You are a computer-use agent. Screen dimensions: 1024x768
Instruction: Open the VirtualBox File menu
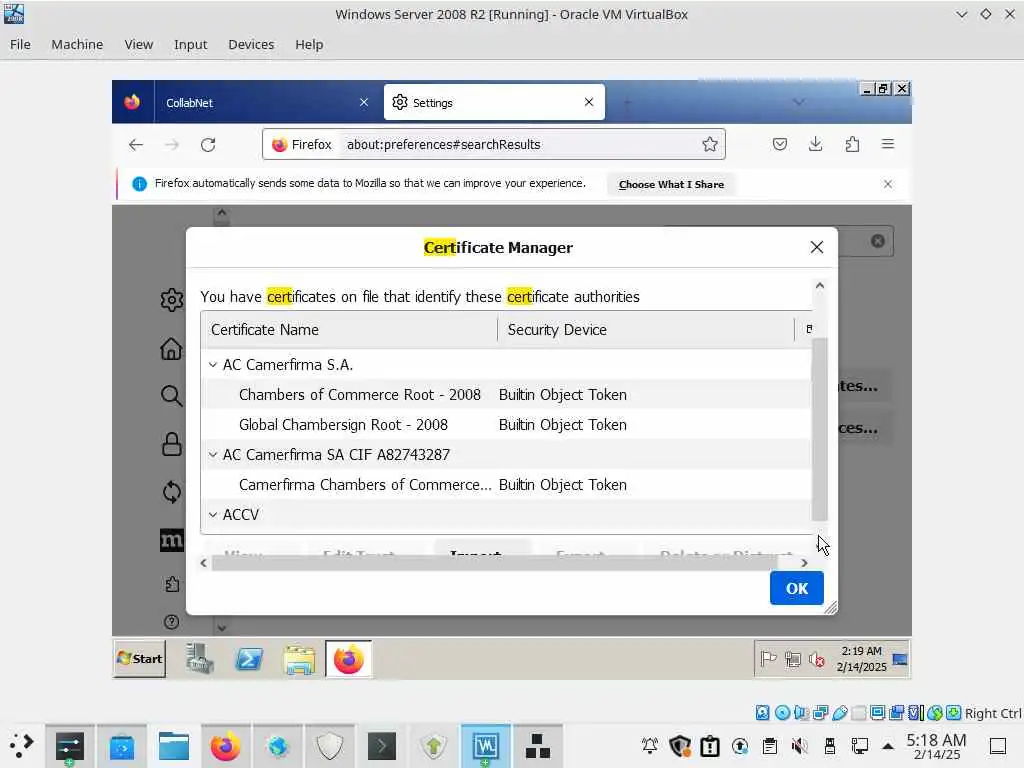click(20, 44)
